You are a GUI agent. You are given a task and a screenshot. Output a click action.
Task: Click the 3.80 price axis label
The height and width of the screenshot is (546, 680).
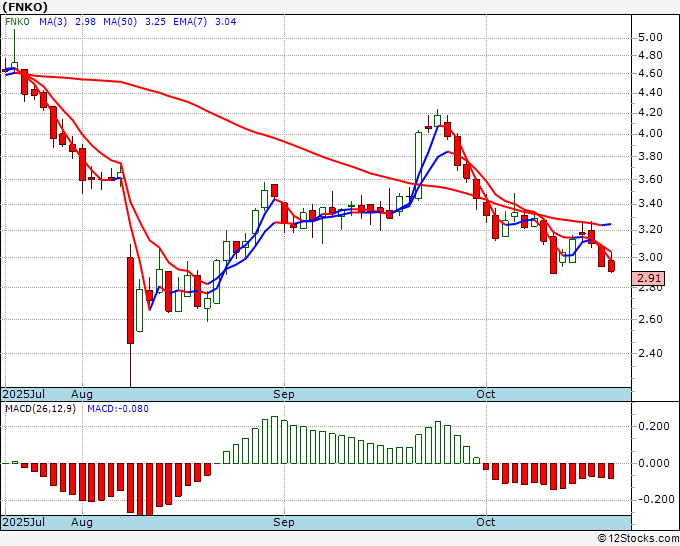click(x=650, y=156)
